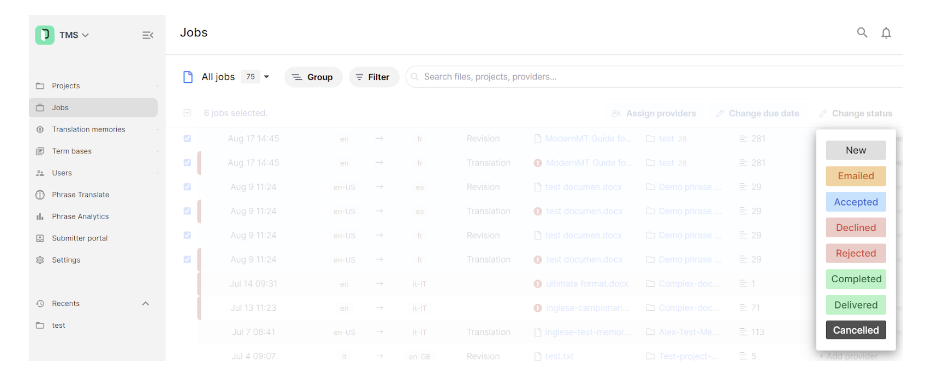Click the All jobs document icon
Image resolution: width=951 pixels, height=385 pixels.
click(x=188, y=77)
